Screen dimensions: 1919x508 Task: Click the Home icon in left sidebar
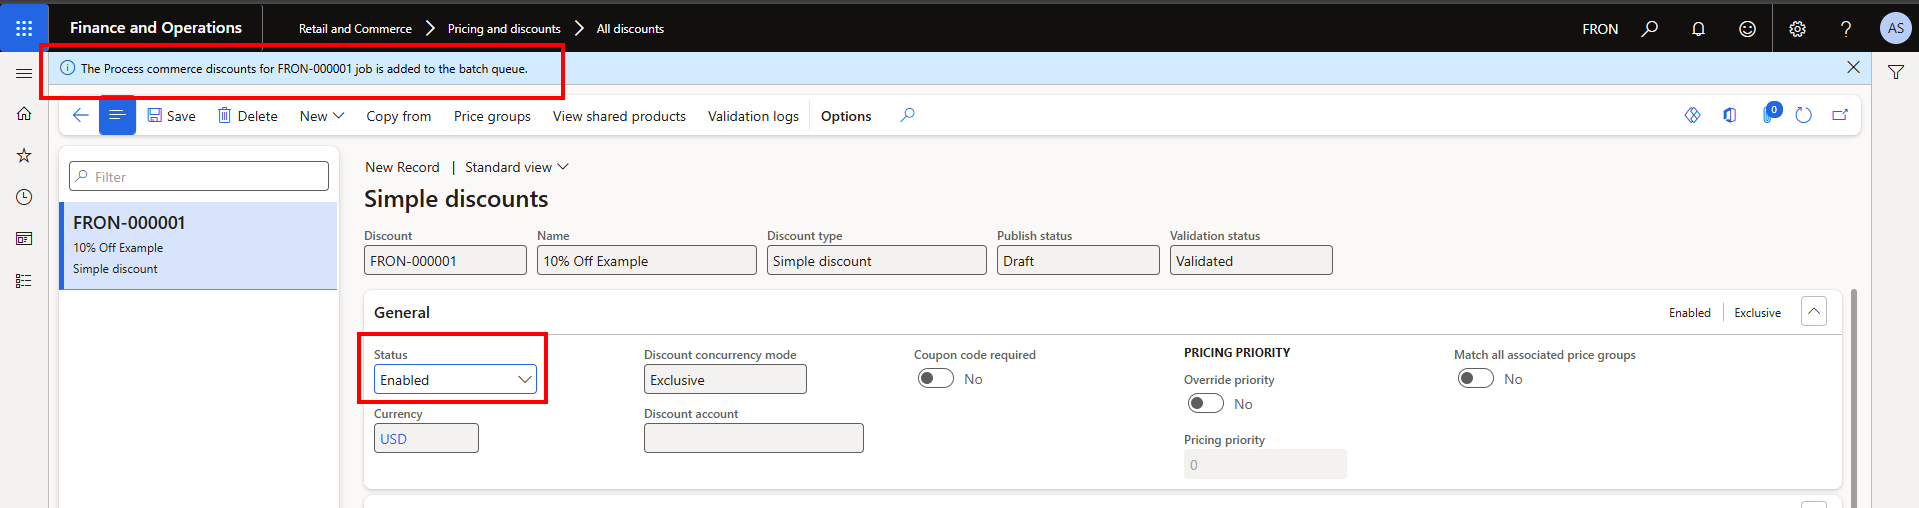click(24, 114)
